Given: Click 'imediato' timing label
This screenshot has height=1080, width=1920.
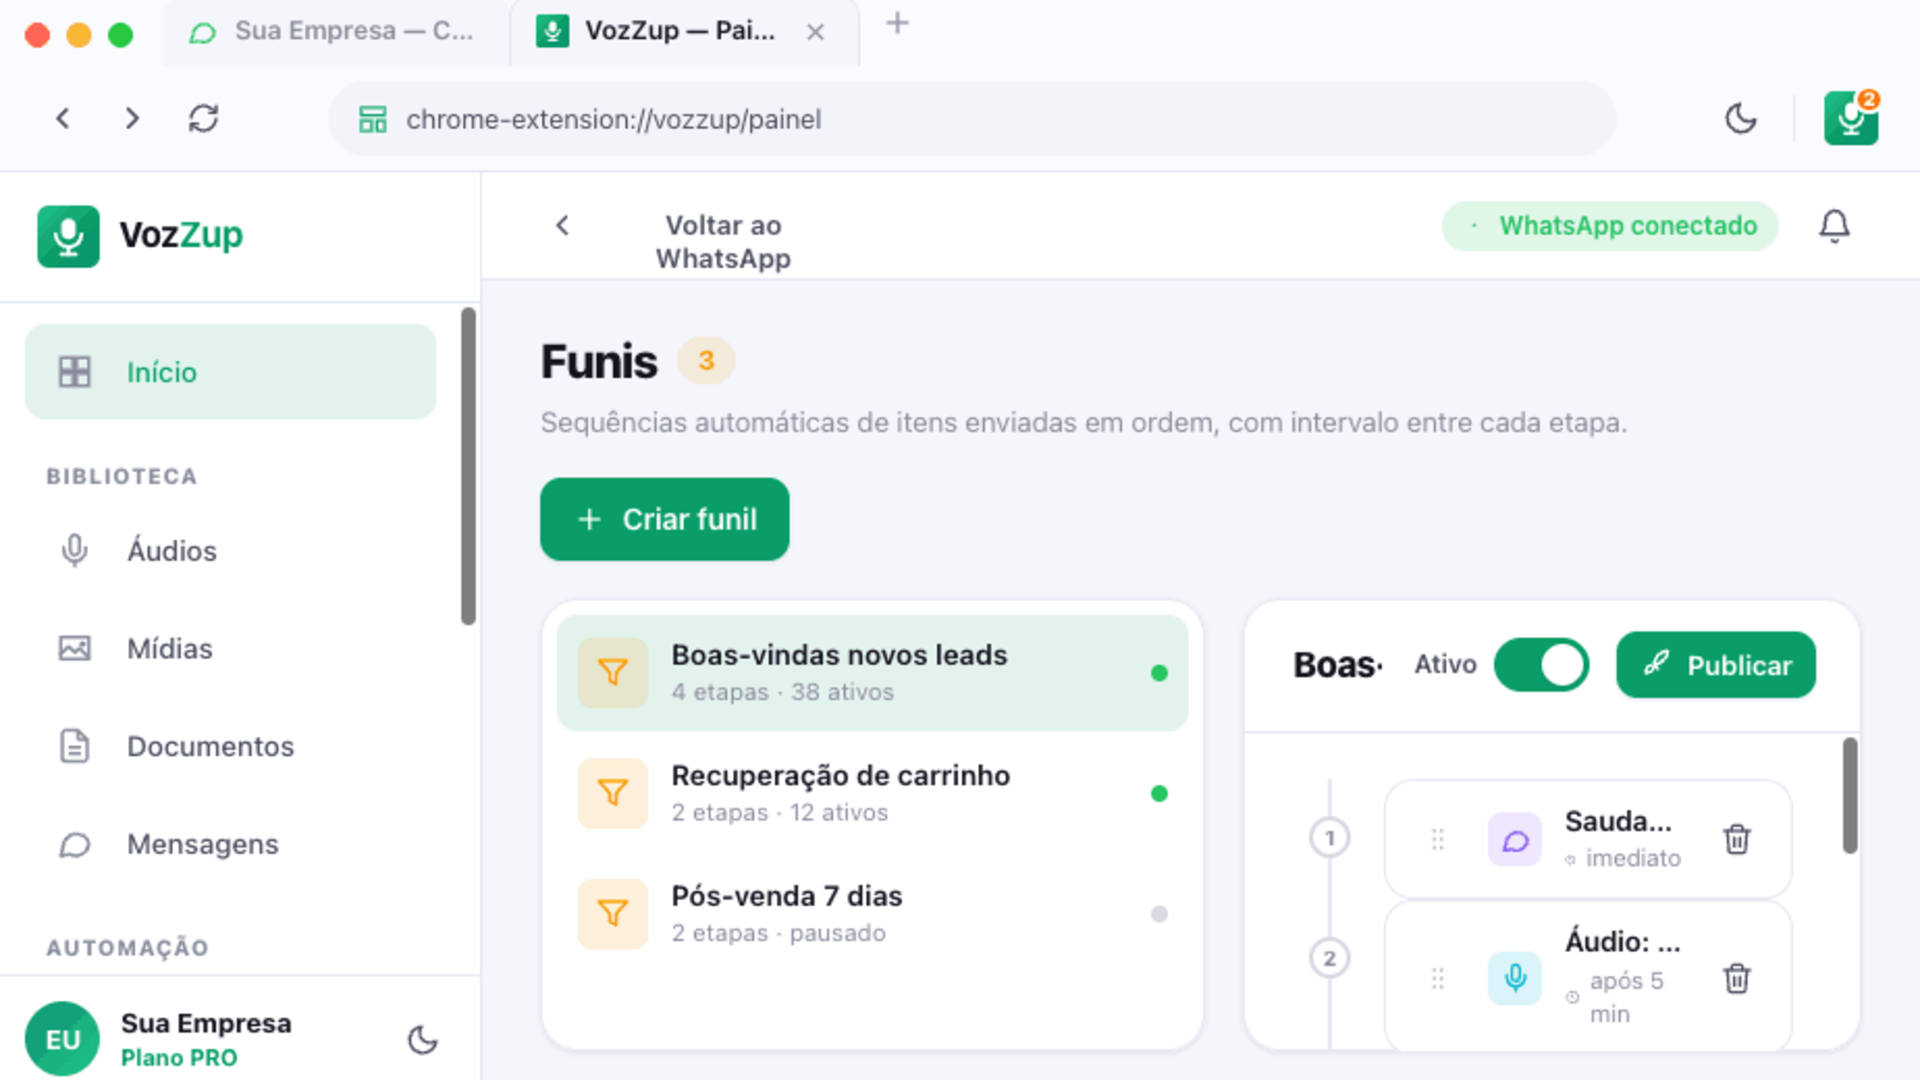Looking at the screenshot, I should (x=1633, y=858).
